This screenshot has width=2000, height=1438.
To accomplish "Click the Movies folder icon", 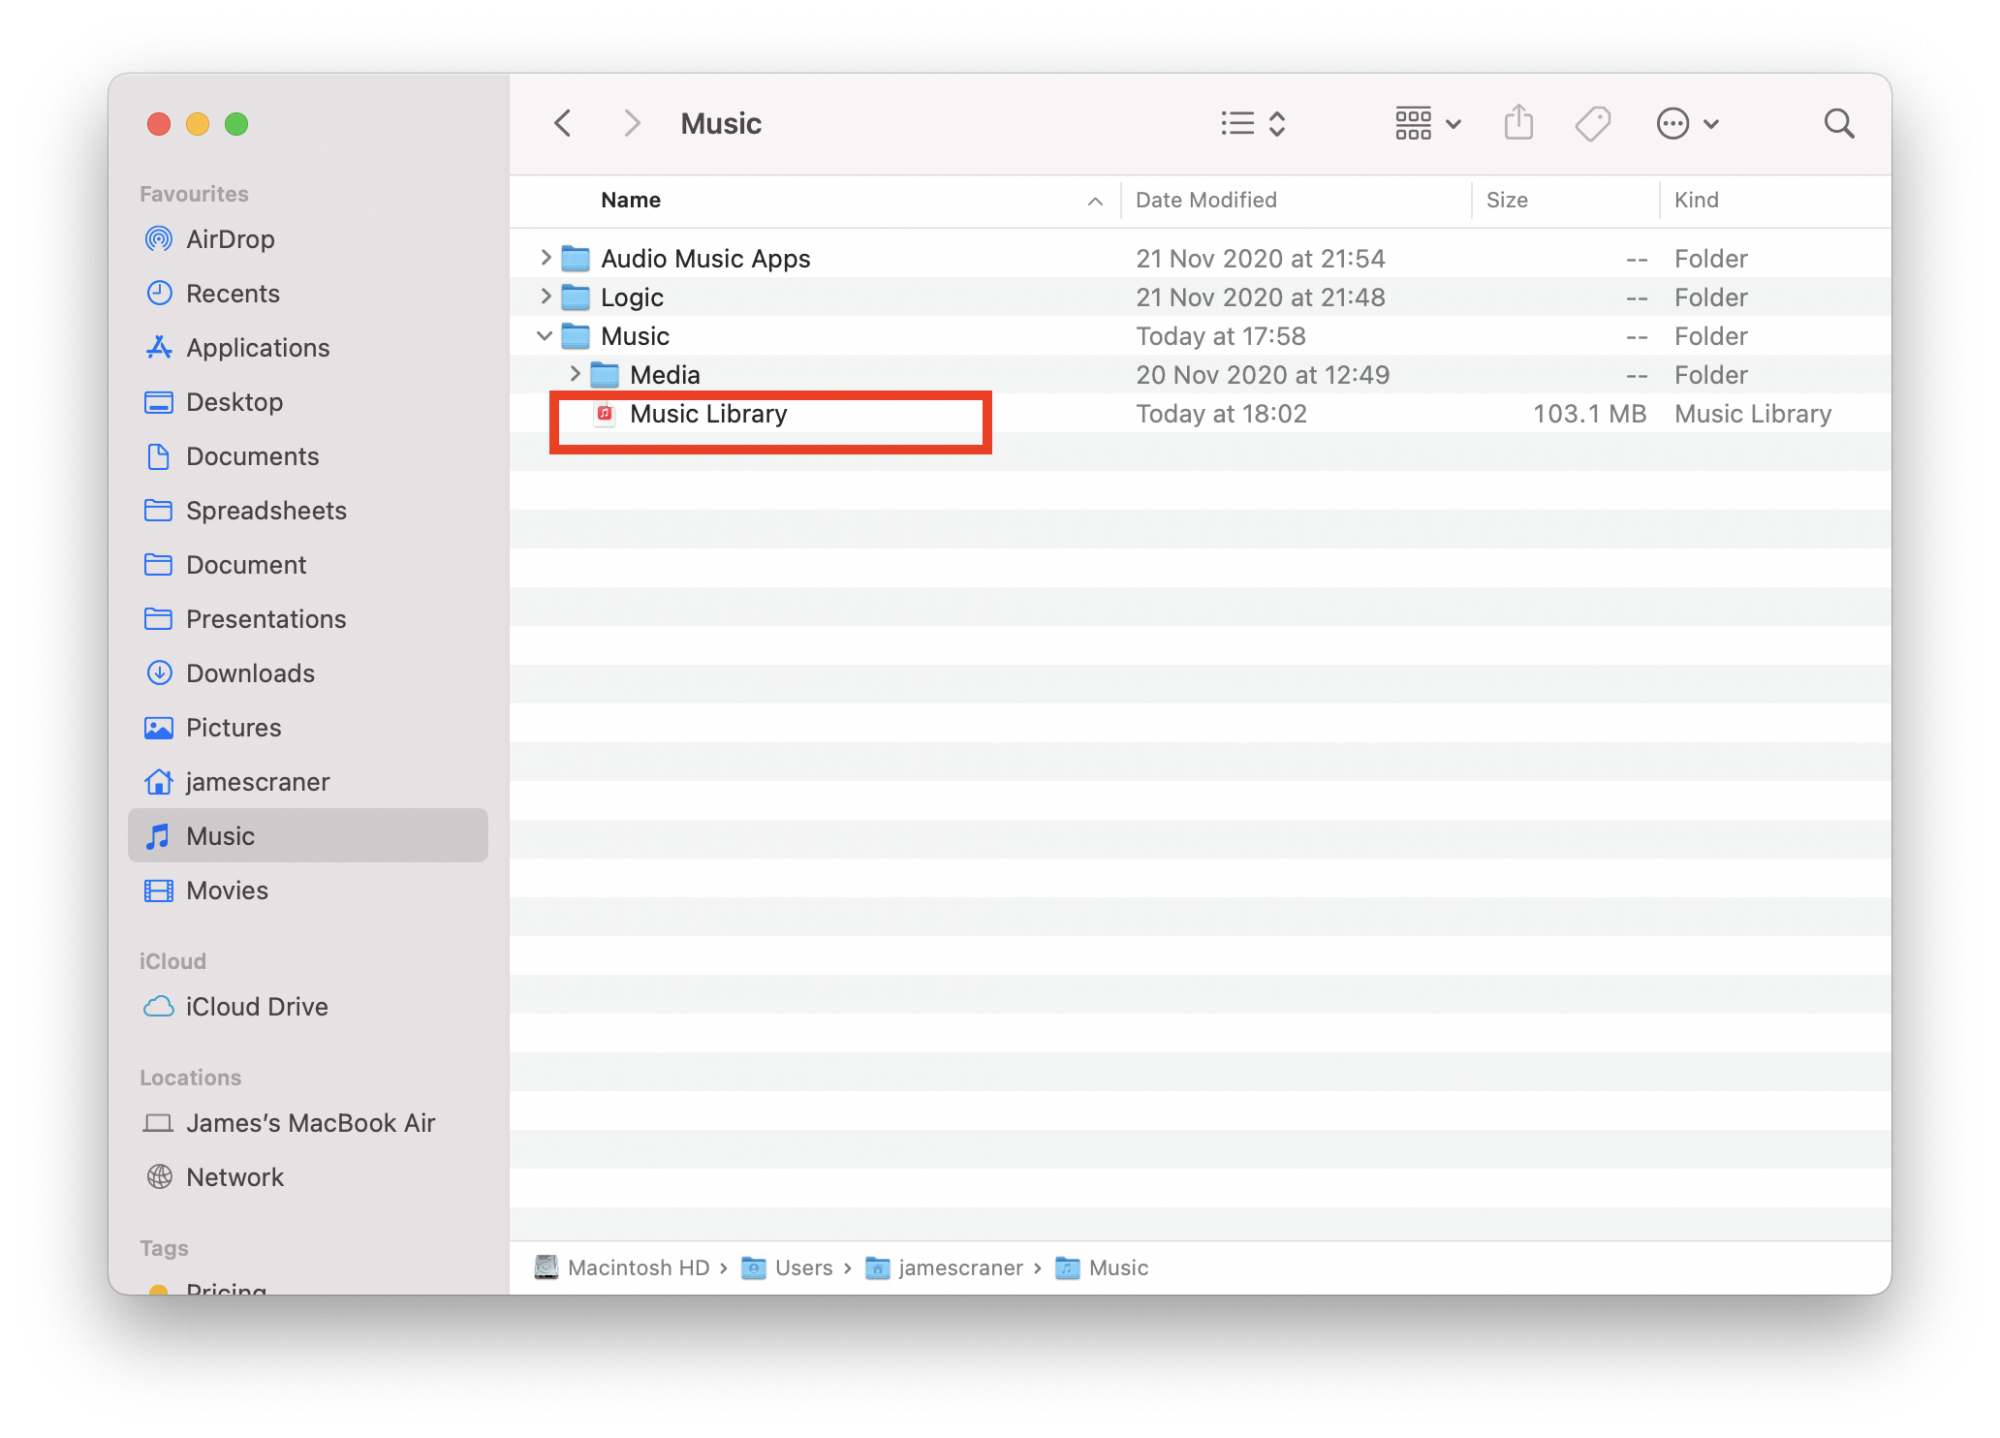I will point(158,888).
